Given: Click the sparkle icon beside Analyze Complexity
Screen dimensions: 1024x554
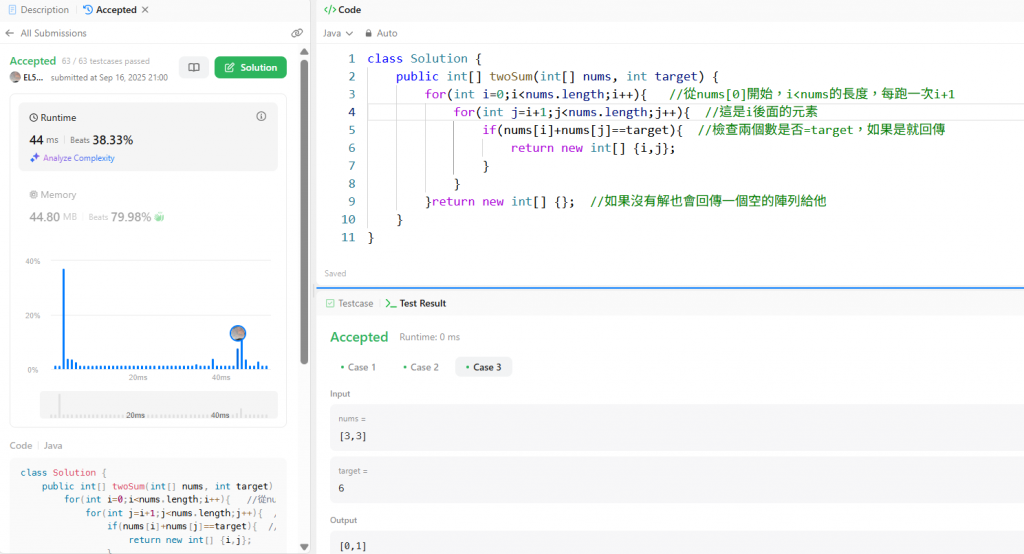Looking at the screenshot, I should (35, 158).
